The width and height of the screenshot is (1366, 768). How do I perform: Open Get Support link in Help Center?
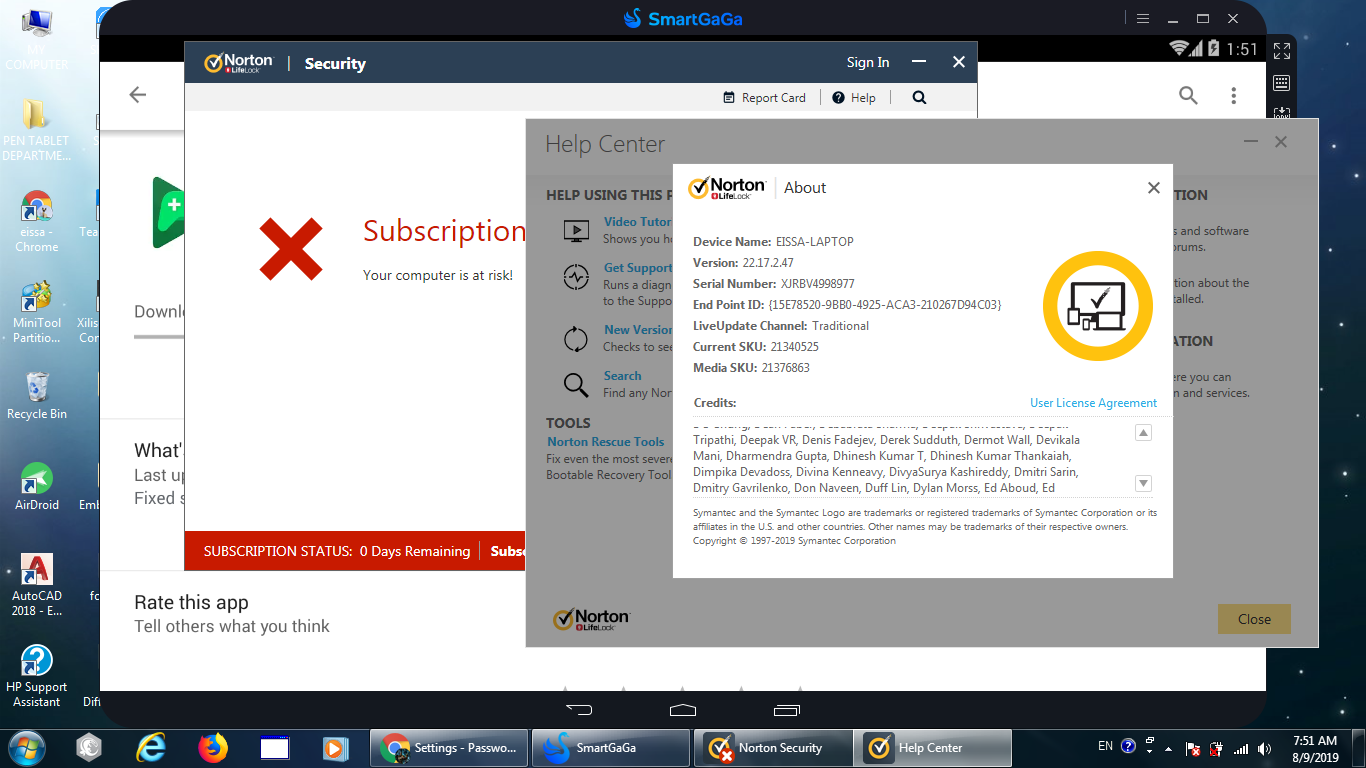[x=638, y=268]
